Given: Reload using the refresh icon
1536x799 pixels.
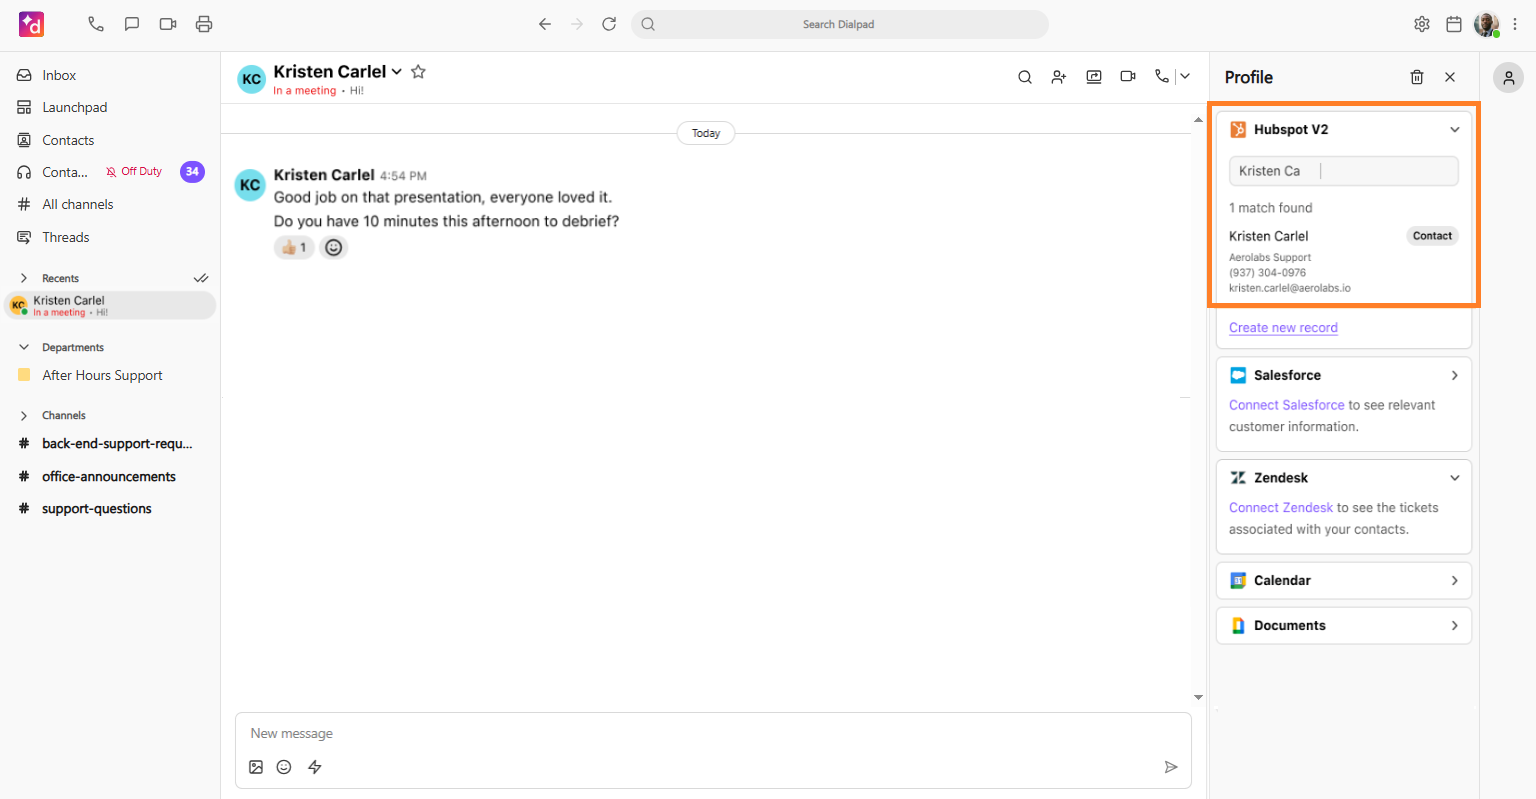Looking at the screenshot, I should pyautogui.click(x=609, y=24).
